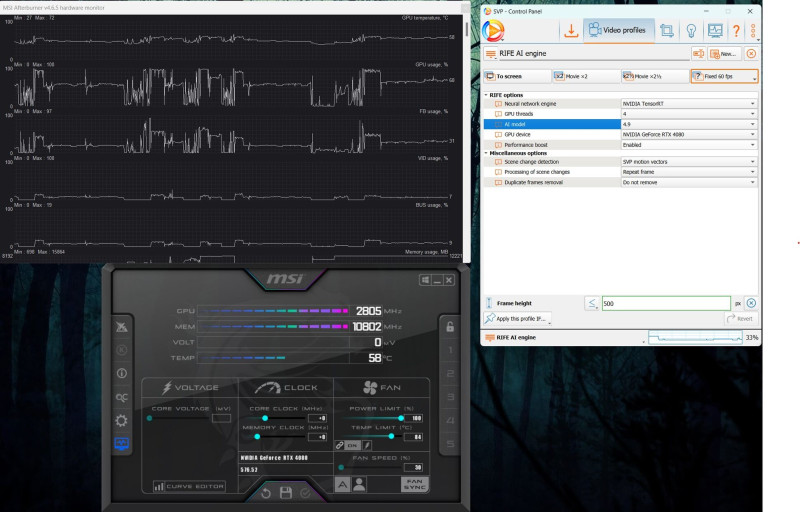Image resolution: width=800 pixels, height=512 pixels.
Task: Click the Afterburner reset arrow icon
Action: 266,493
